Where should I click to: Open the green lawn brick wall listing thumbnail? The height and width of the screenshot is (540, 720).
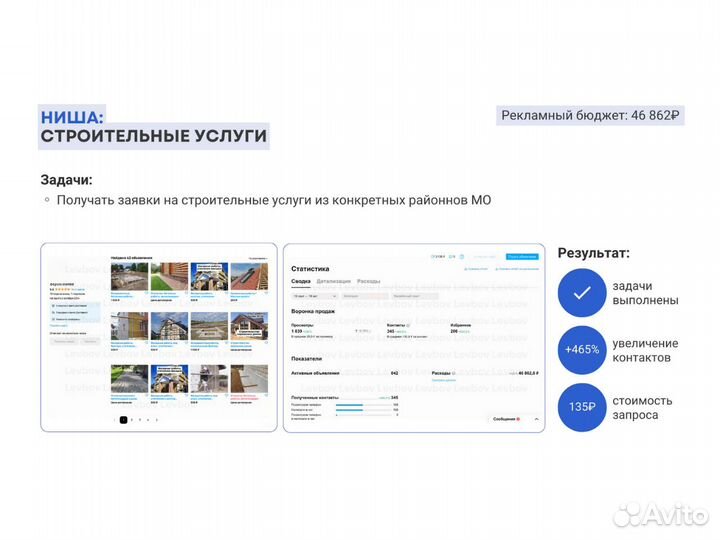(x=169, y=276)
